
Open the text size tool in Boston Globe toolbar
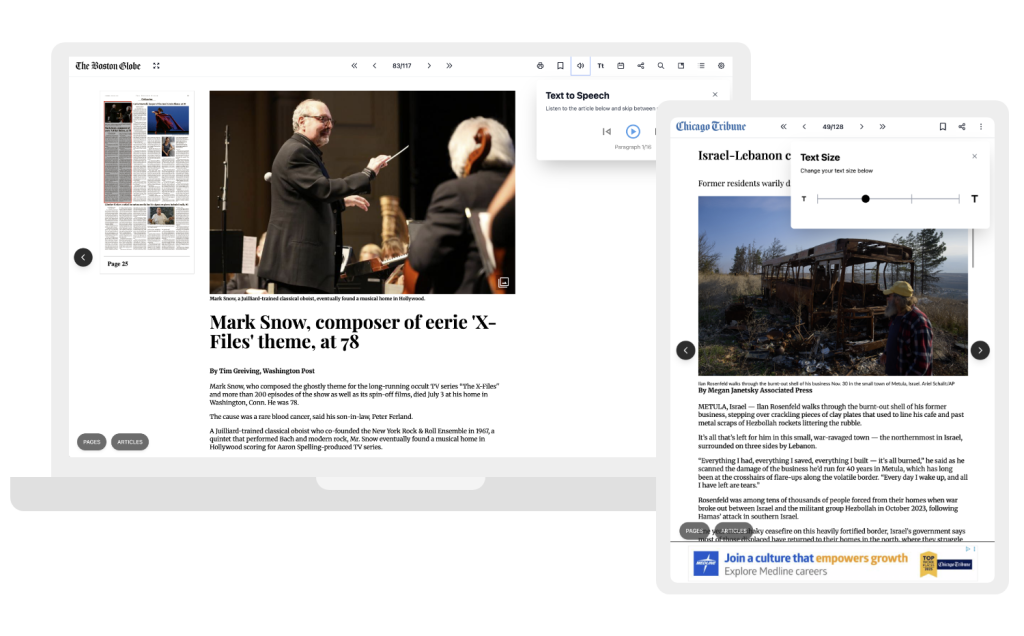(x=601, y=66)
